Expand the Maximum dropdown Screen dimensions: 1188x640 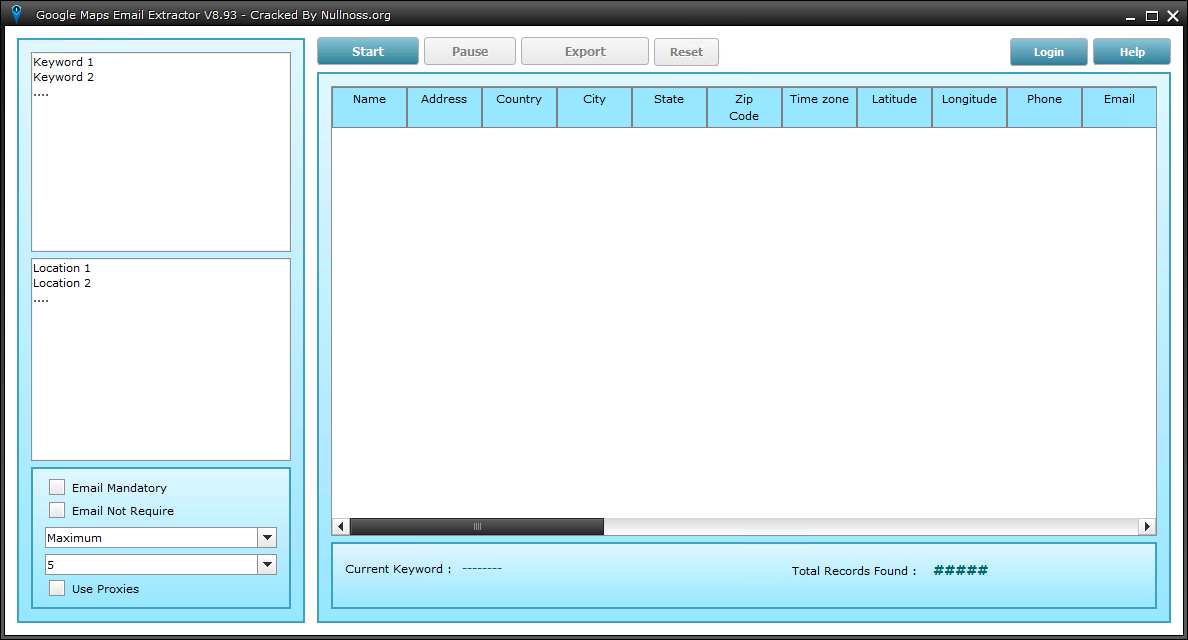[267, 538]
